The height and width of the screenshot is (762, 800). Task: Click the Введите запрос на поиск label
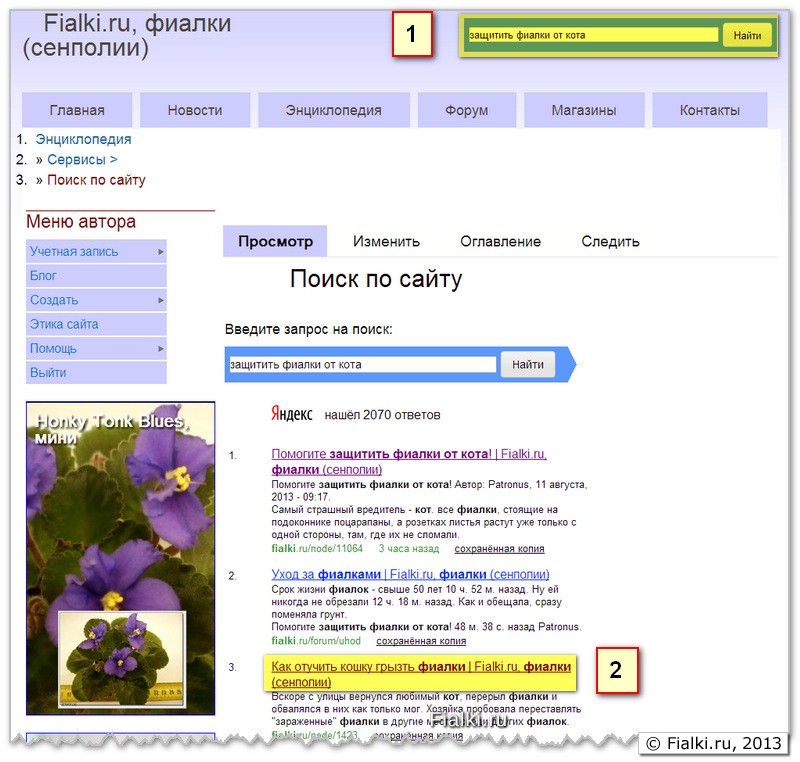click(309, 329)
